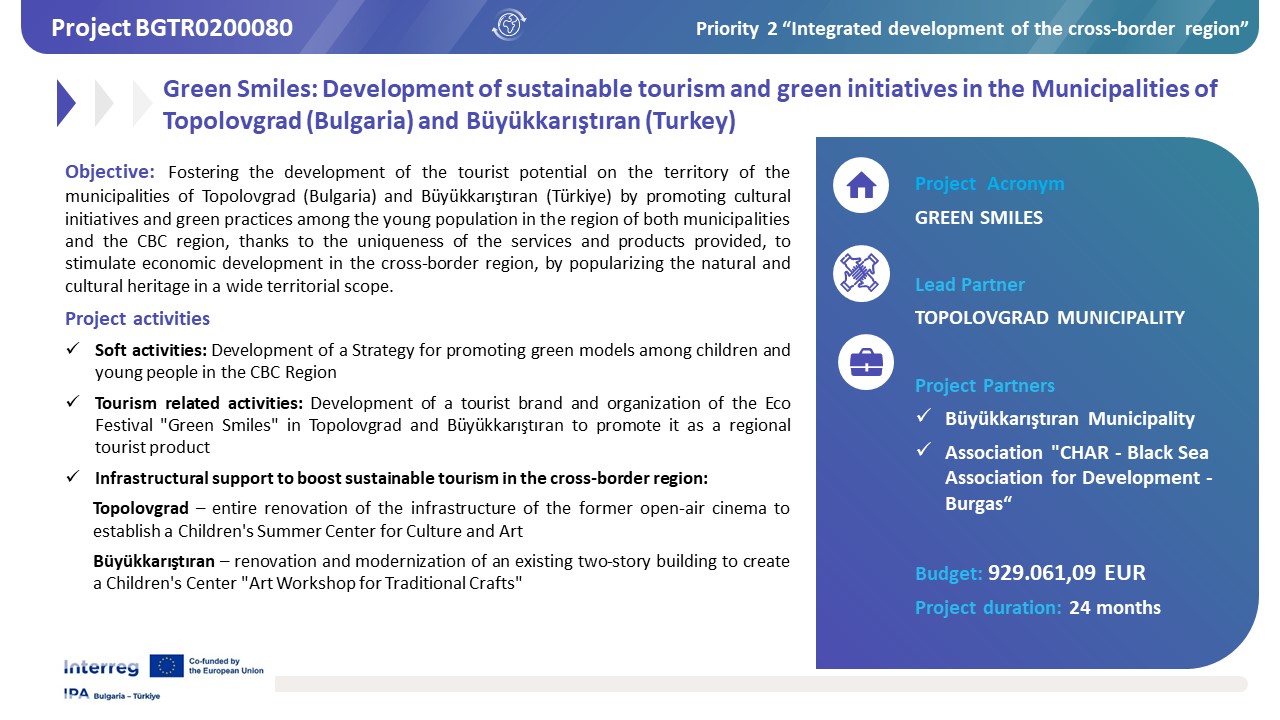Click the Project BGTR0200080 header text
Viewport: 1280px width, 720px height.
point(172,28)
